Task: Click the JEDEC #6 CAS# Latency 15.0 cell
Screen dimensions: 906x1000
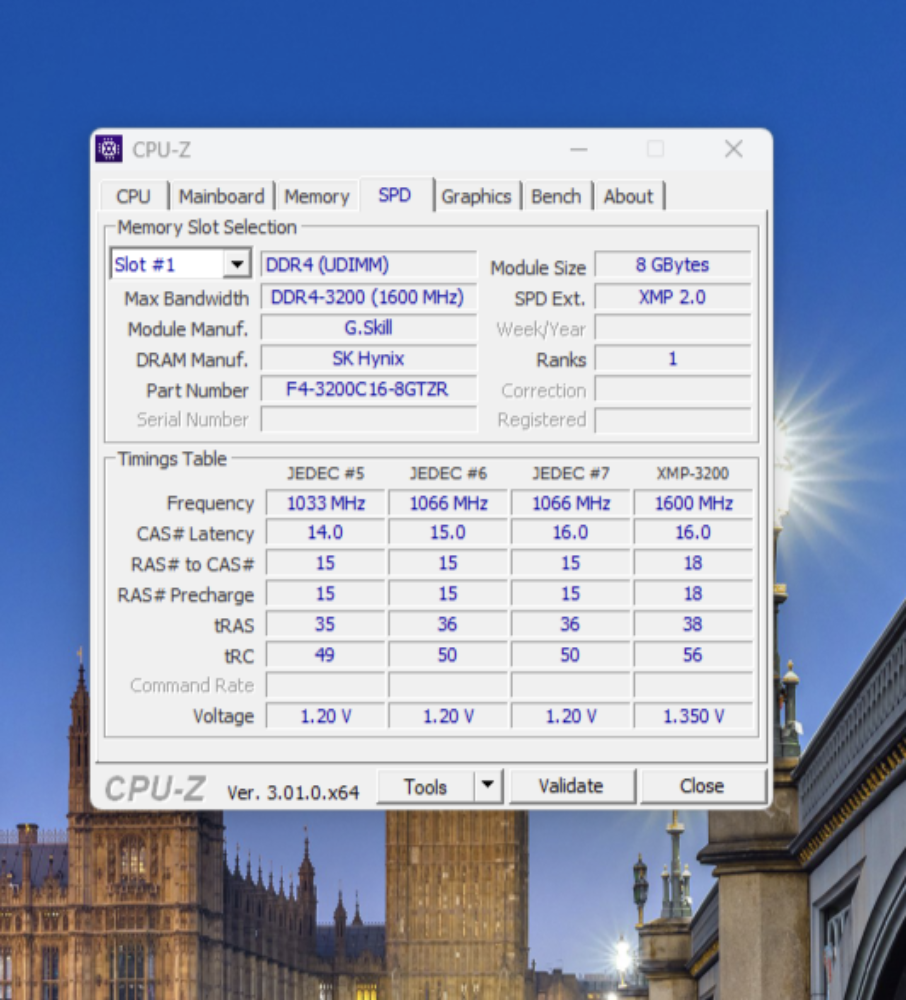Action: click(448, 533)
